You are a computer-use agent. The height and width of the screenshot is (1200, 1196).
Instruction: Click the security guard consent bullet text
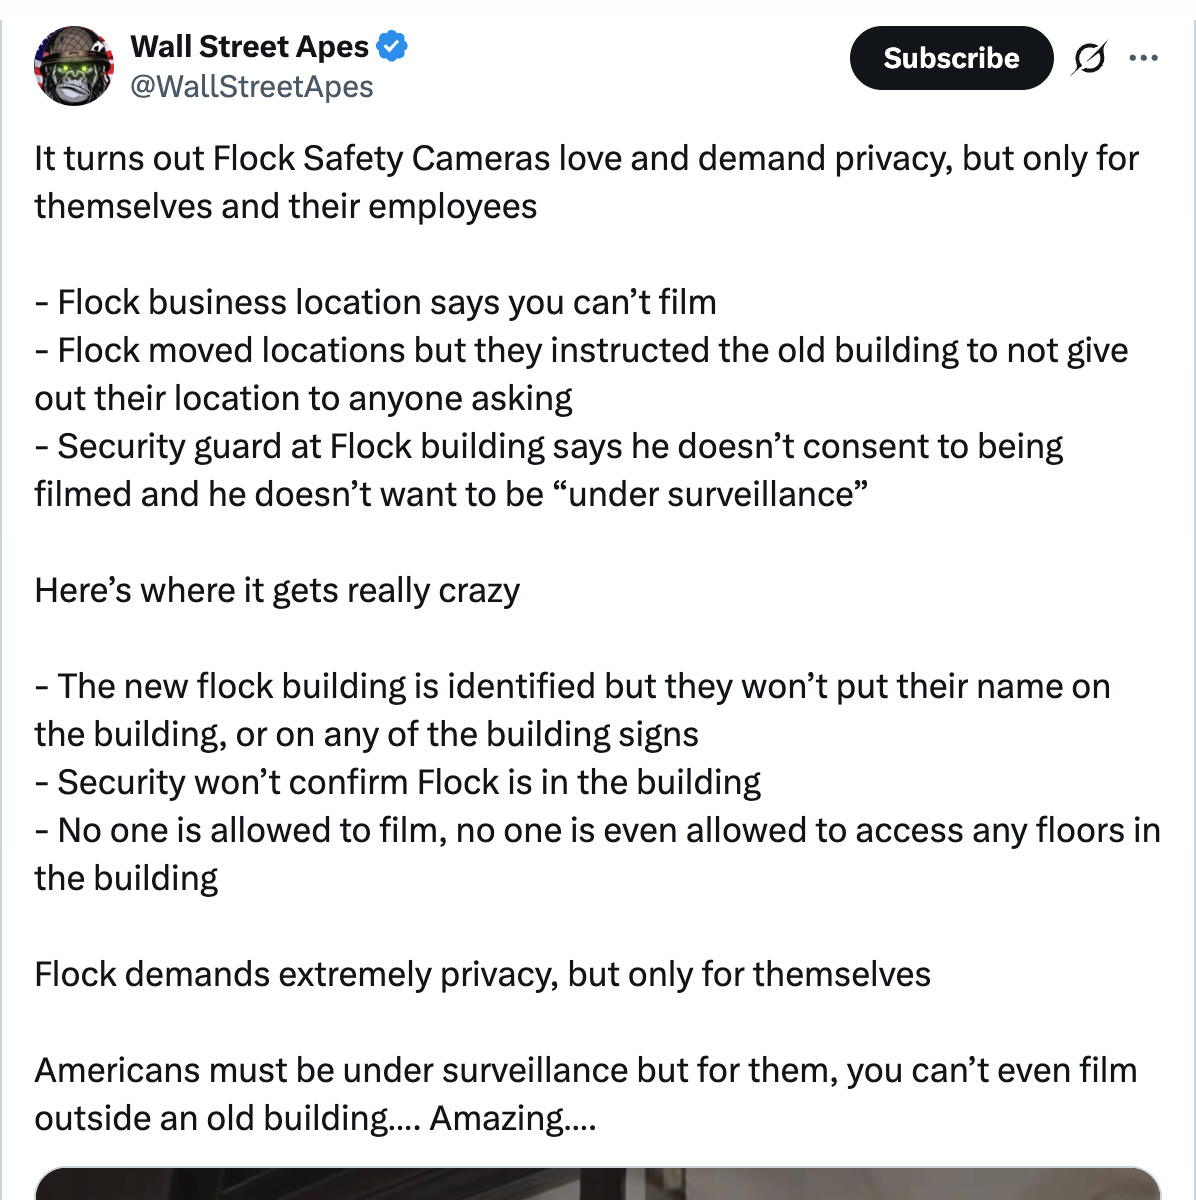coord(549,470)
